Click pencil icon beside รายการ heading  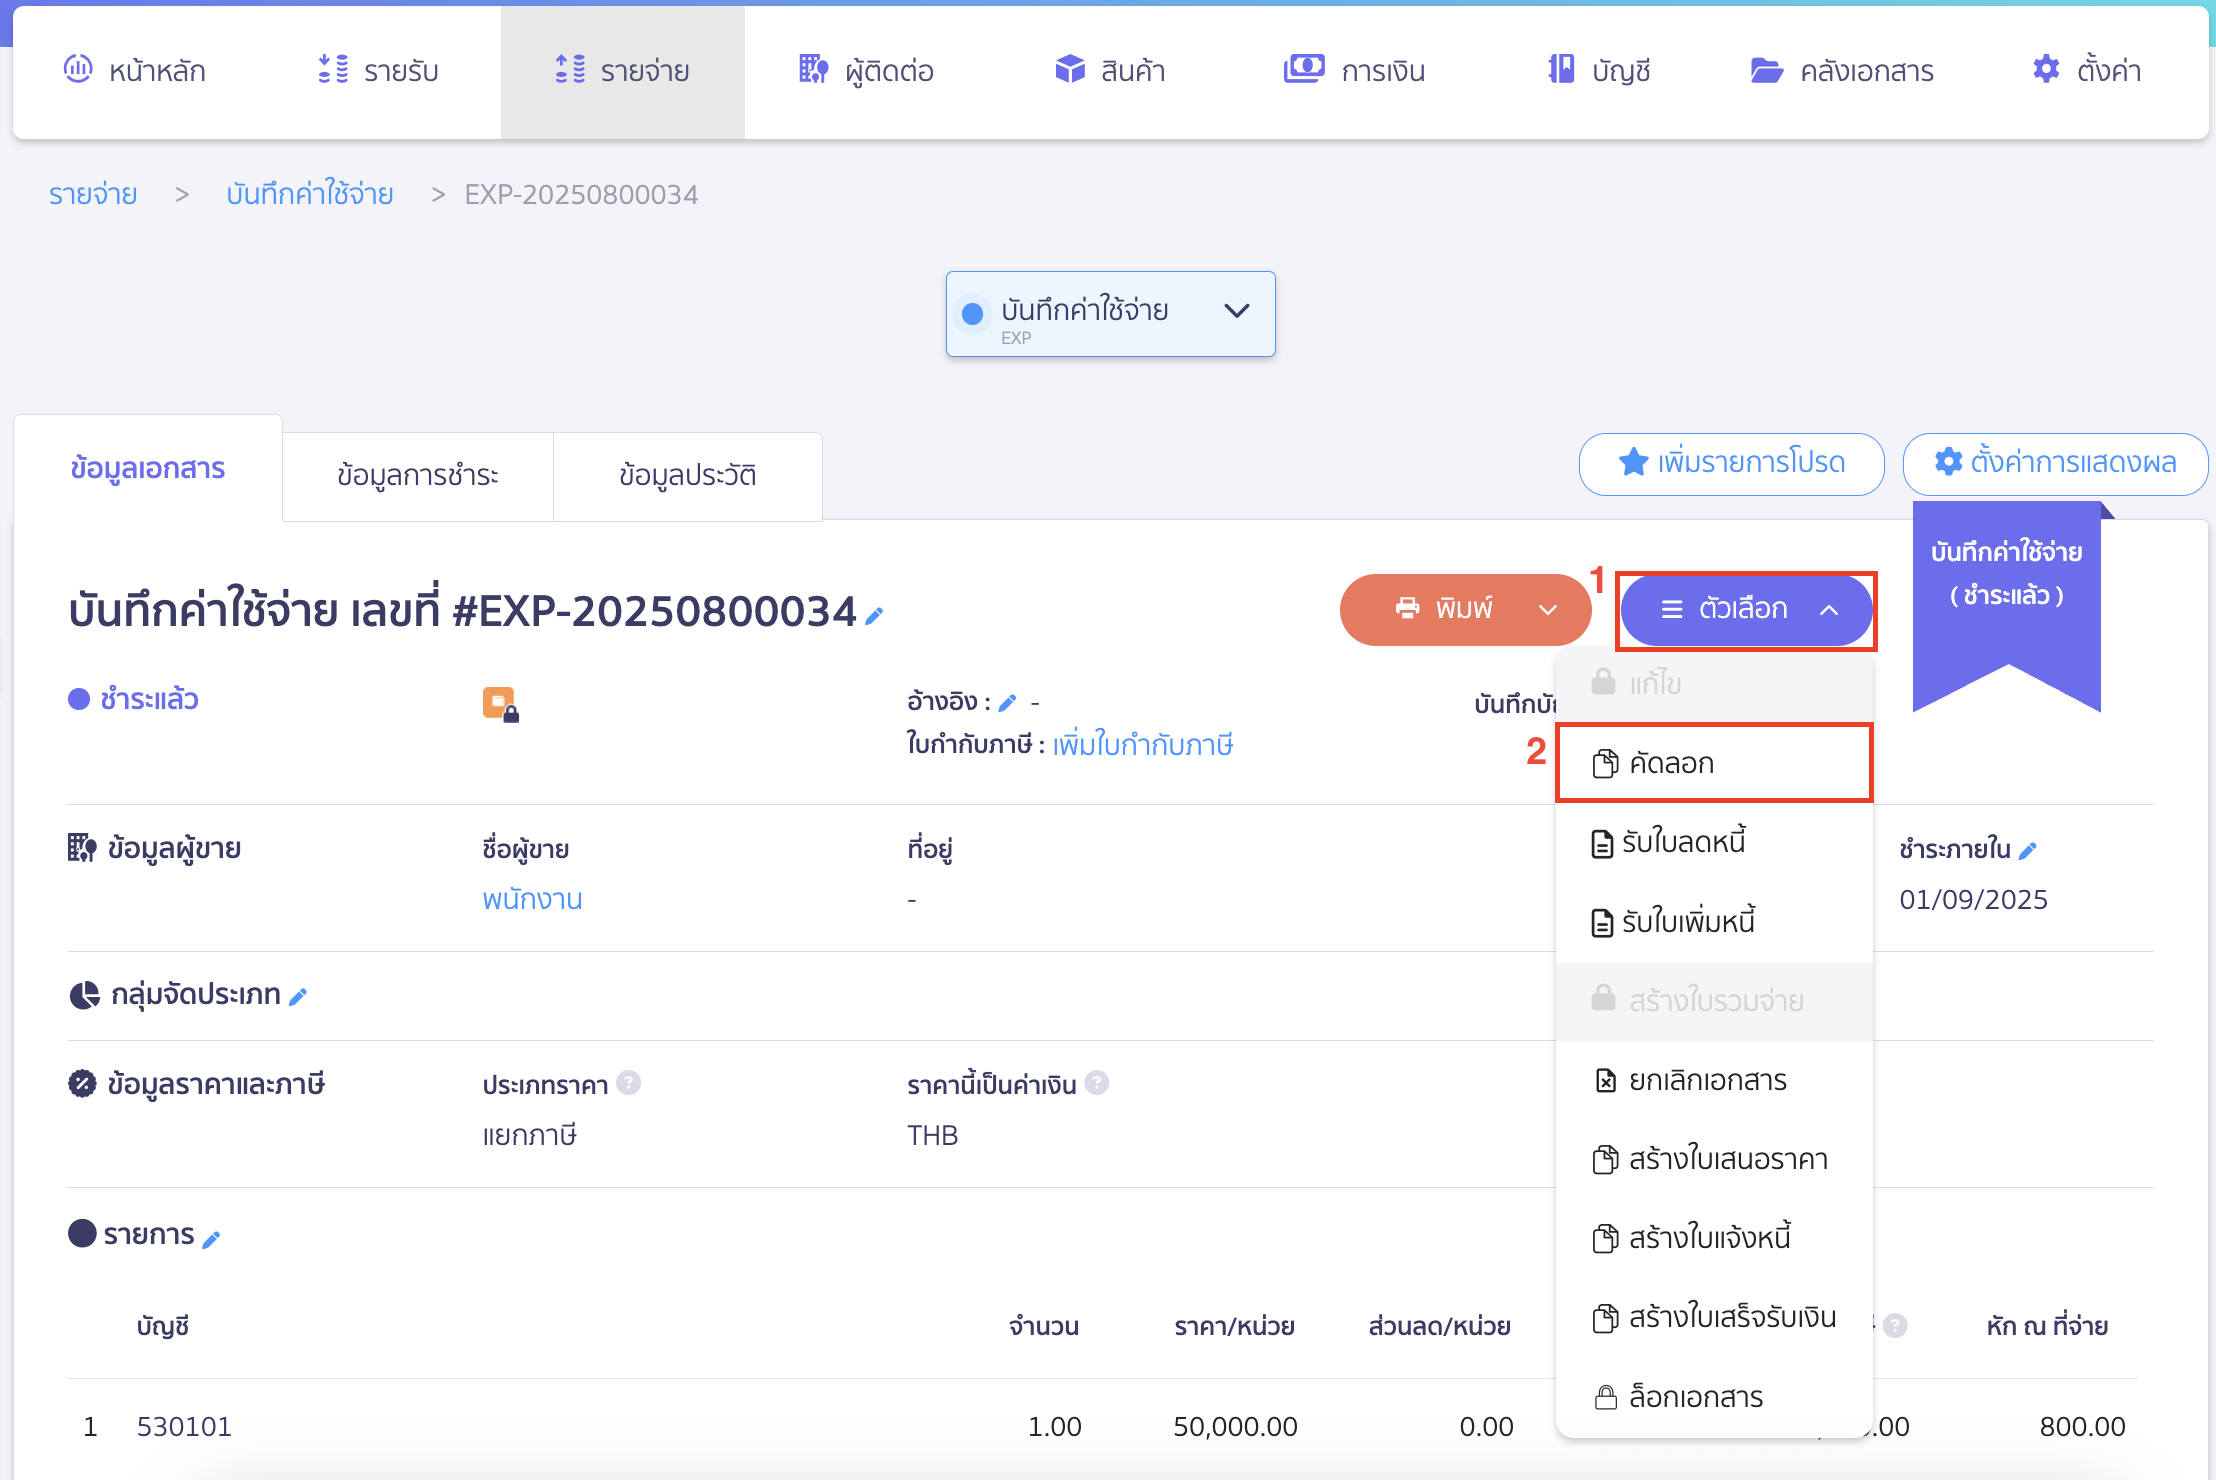click(x=211, y=1239)
